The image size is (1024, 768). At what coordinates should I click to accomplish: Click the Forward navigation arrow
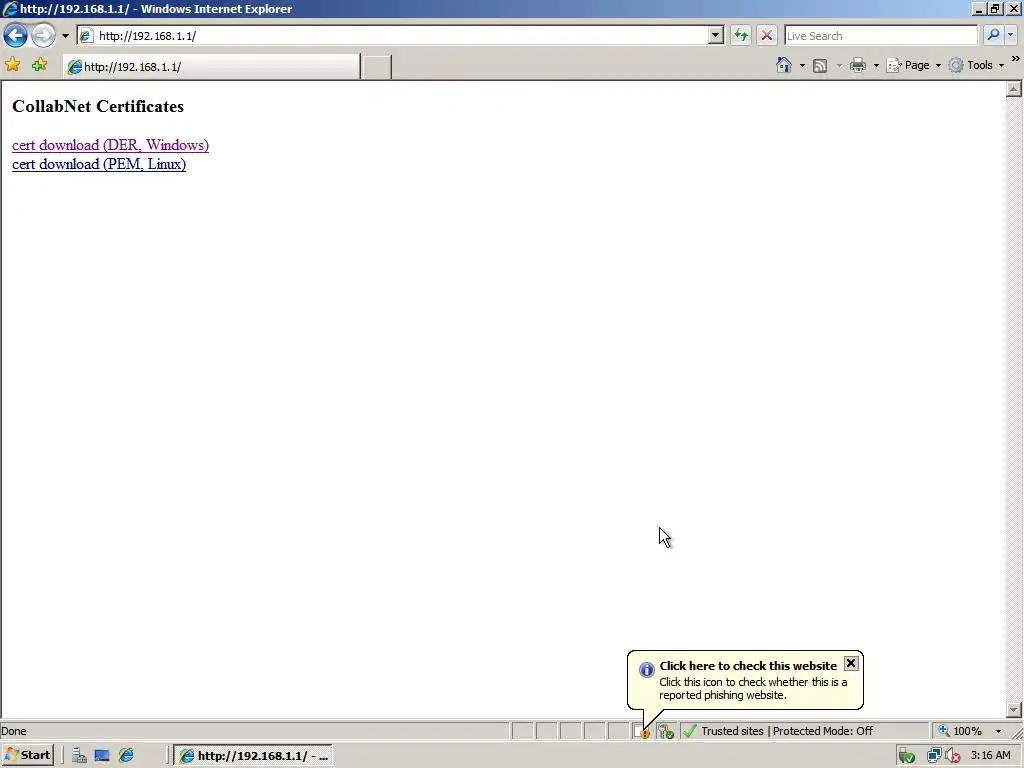coord(43,35)
